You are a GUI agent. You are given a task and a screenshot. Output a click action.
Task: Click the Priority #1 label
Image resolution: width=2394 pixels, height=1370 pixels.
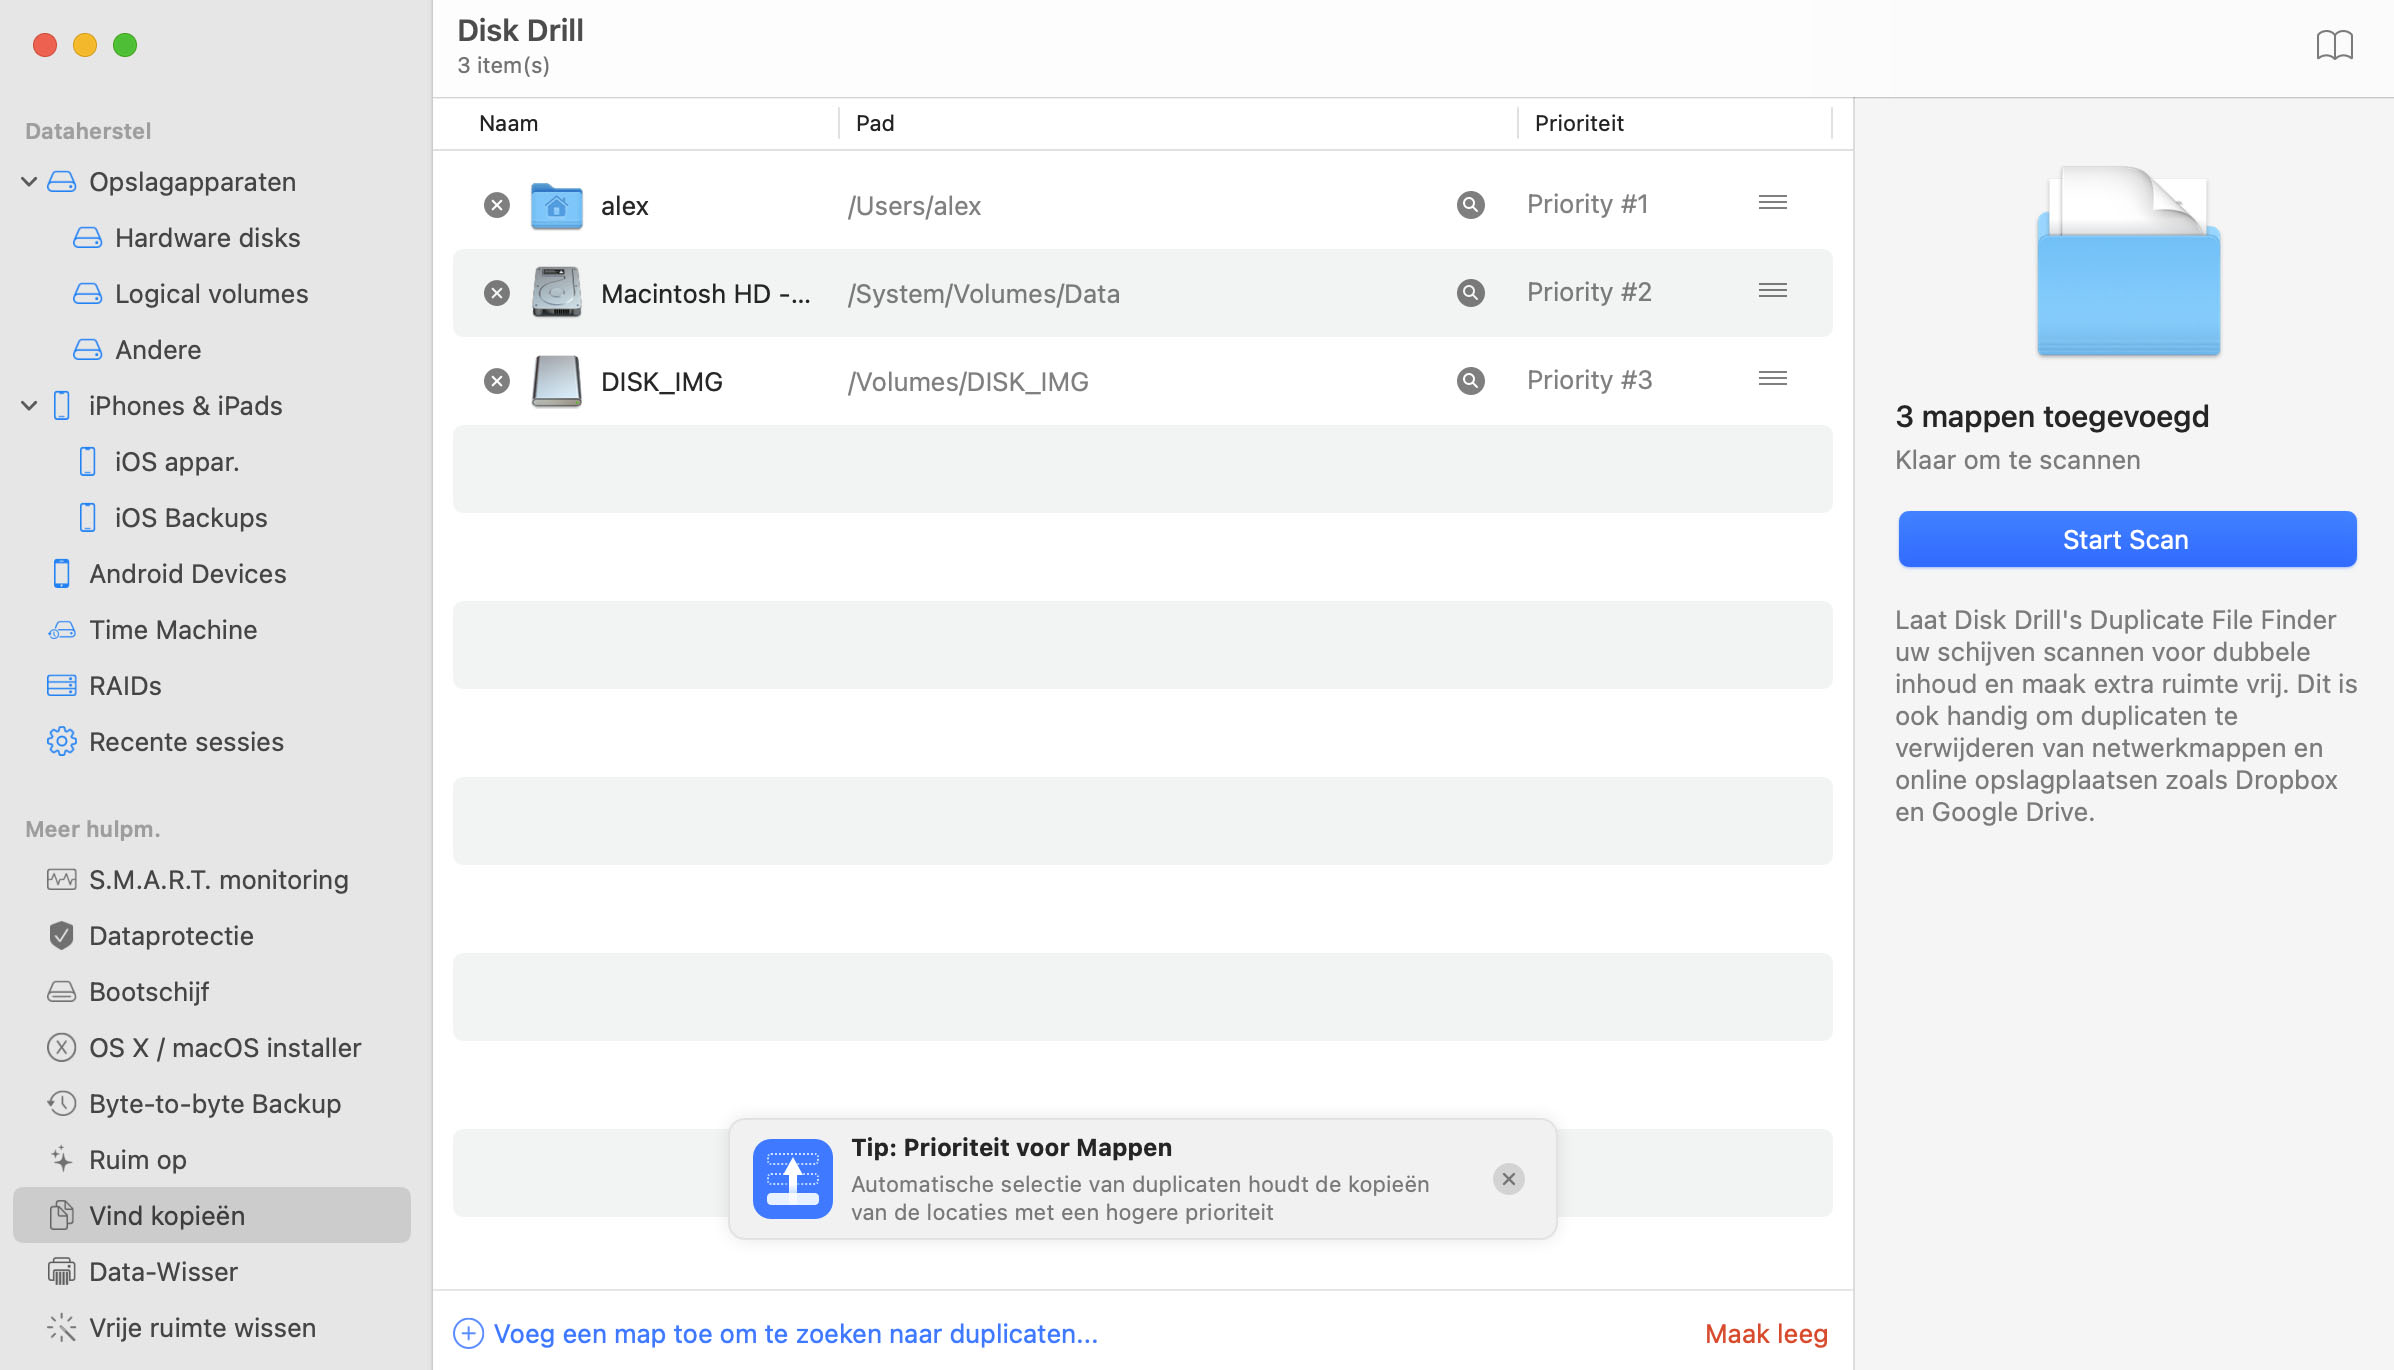[1587, 204]
